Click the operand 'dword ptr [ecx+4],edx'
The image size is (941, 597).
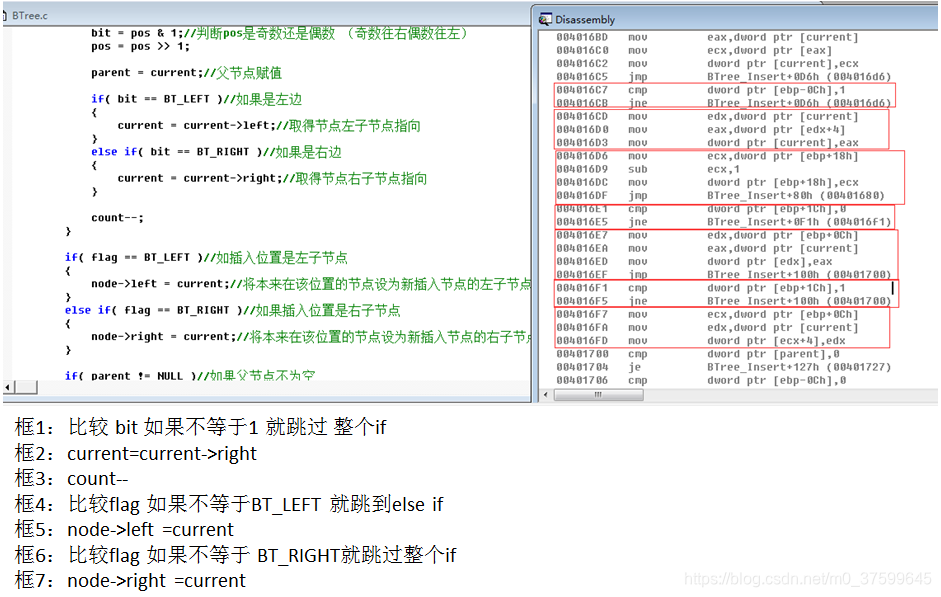[776, 341]
